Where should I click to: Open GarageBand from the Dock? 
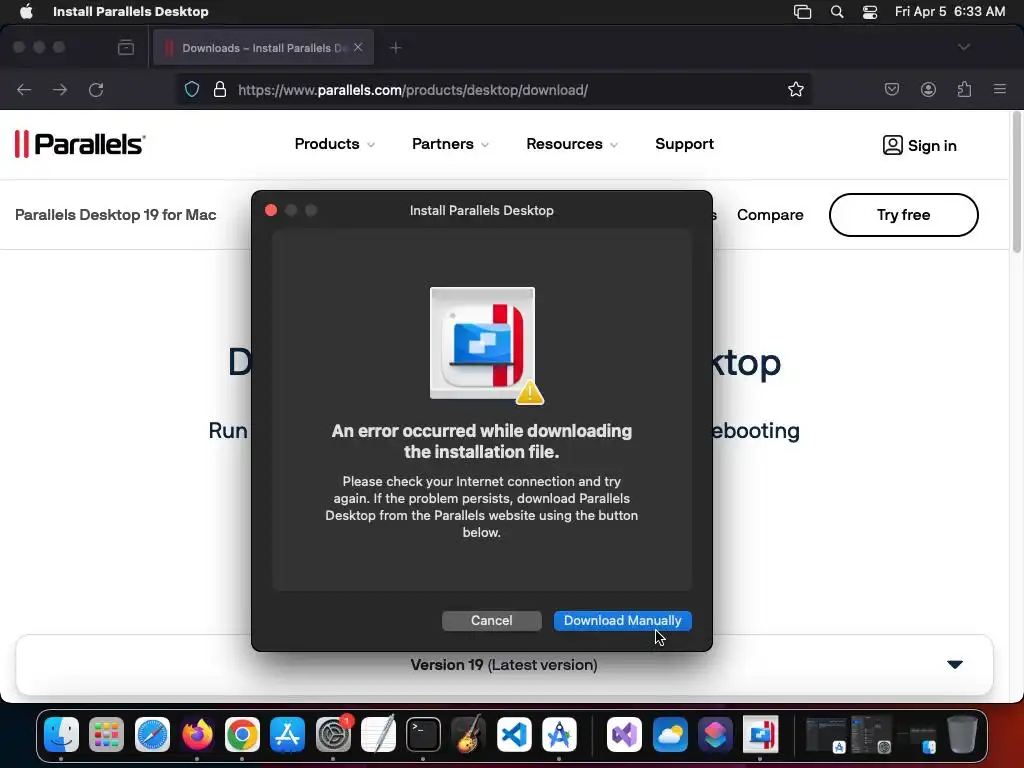pos(468,735)
